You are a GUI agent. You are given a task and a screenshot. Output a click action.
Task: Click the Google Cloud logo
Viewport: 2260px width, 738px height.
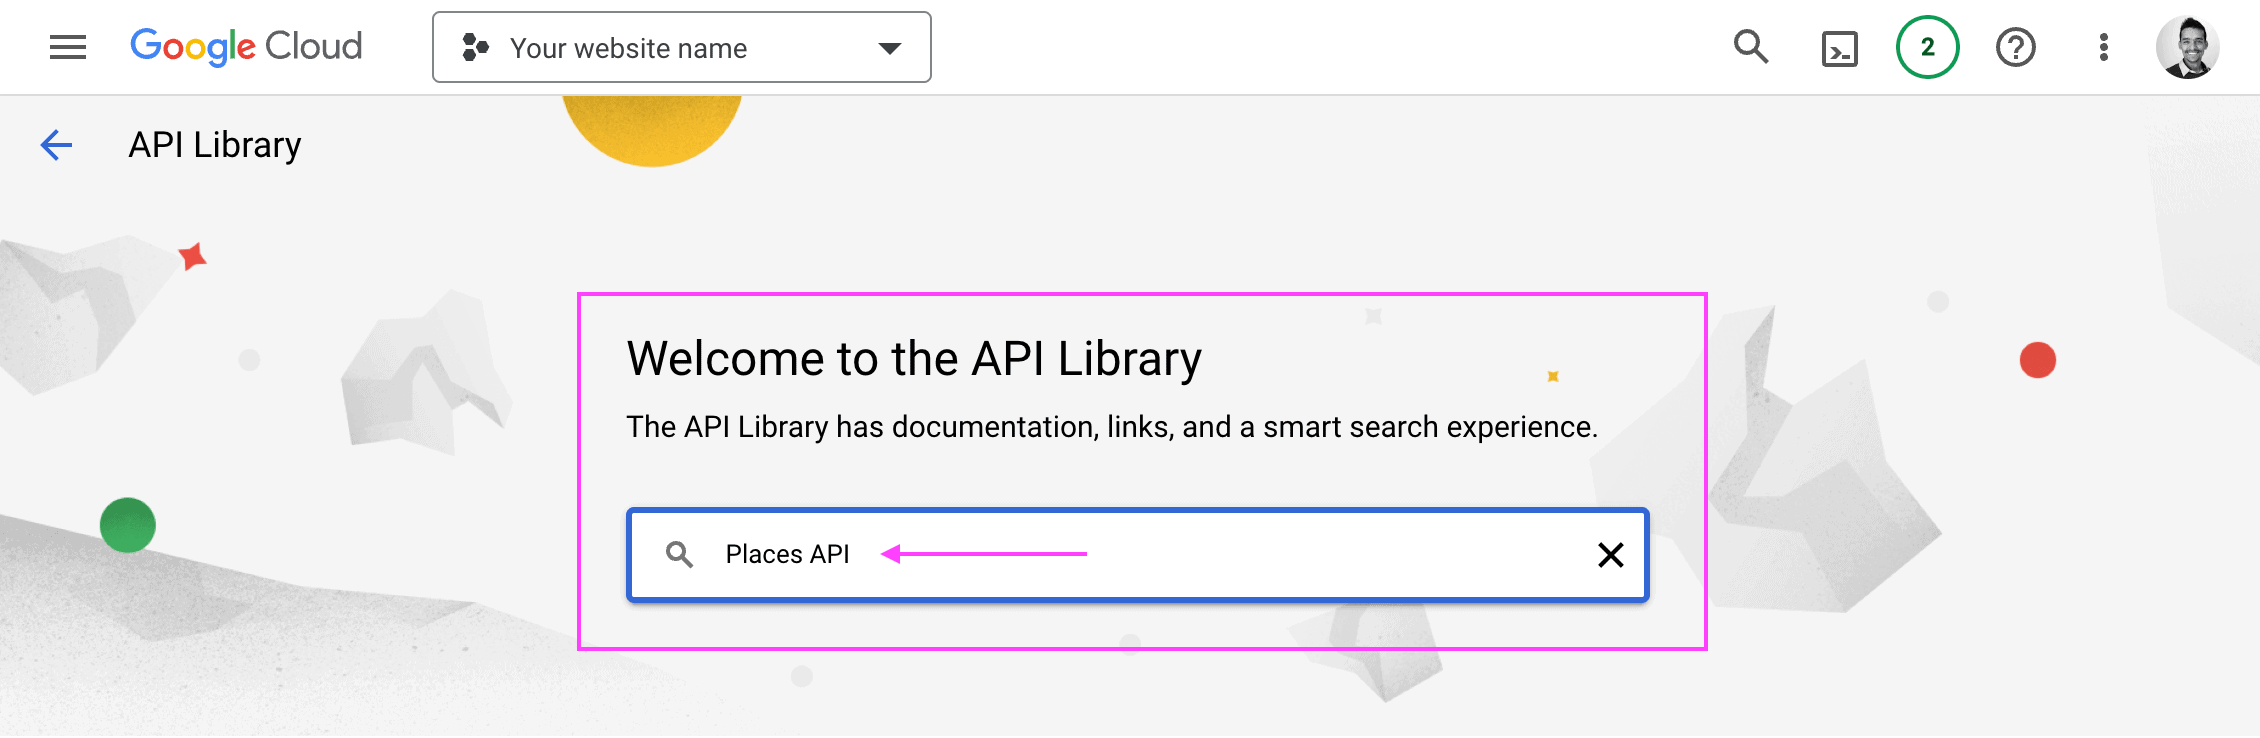tap(246, 46)
